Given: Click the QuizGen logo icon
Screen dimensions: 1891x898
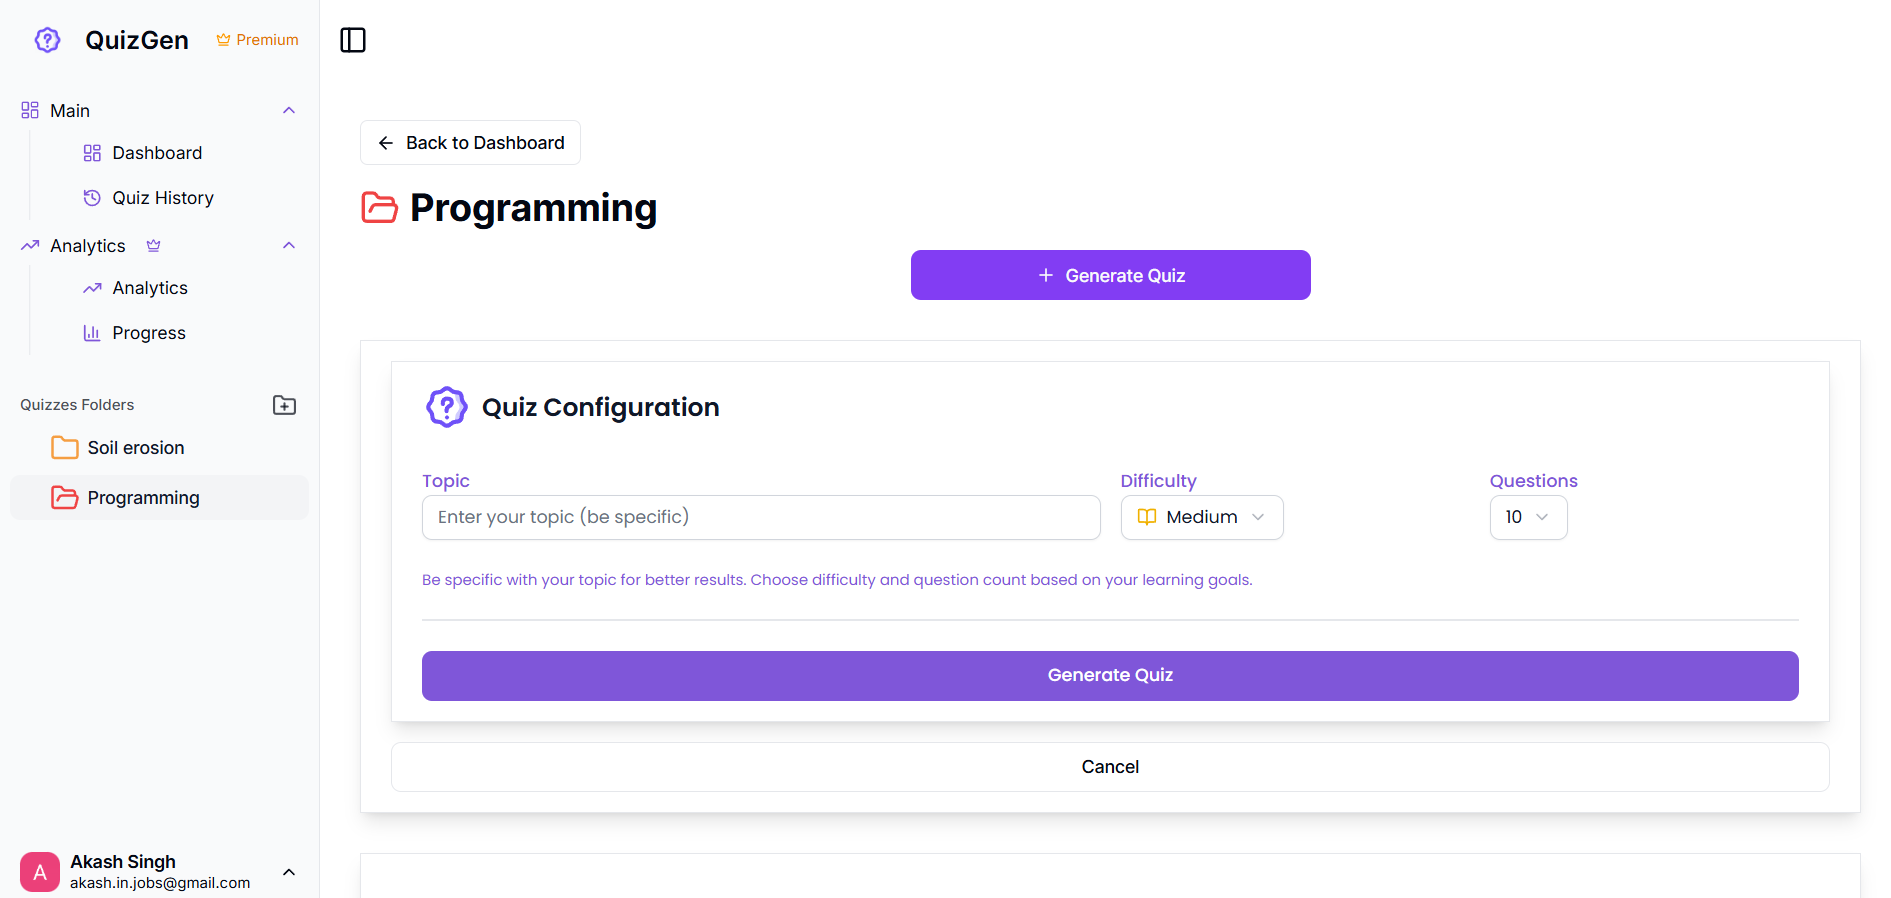Looking at the screenshot, I should (x=47, y=40).
